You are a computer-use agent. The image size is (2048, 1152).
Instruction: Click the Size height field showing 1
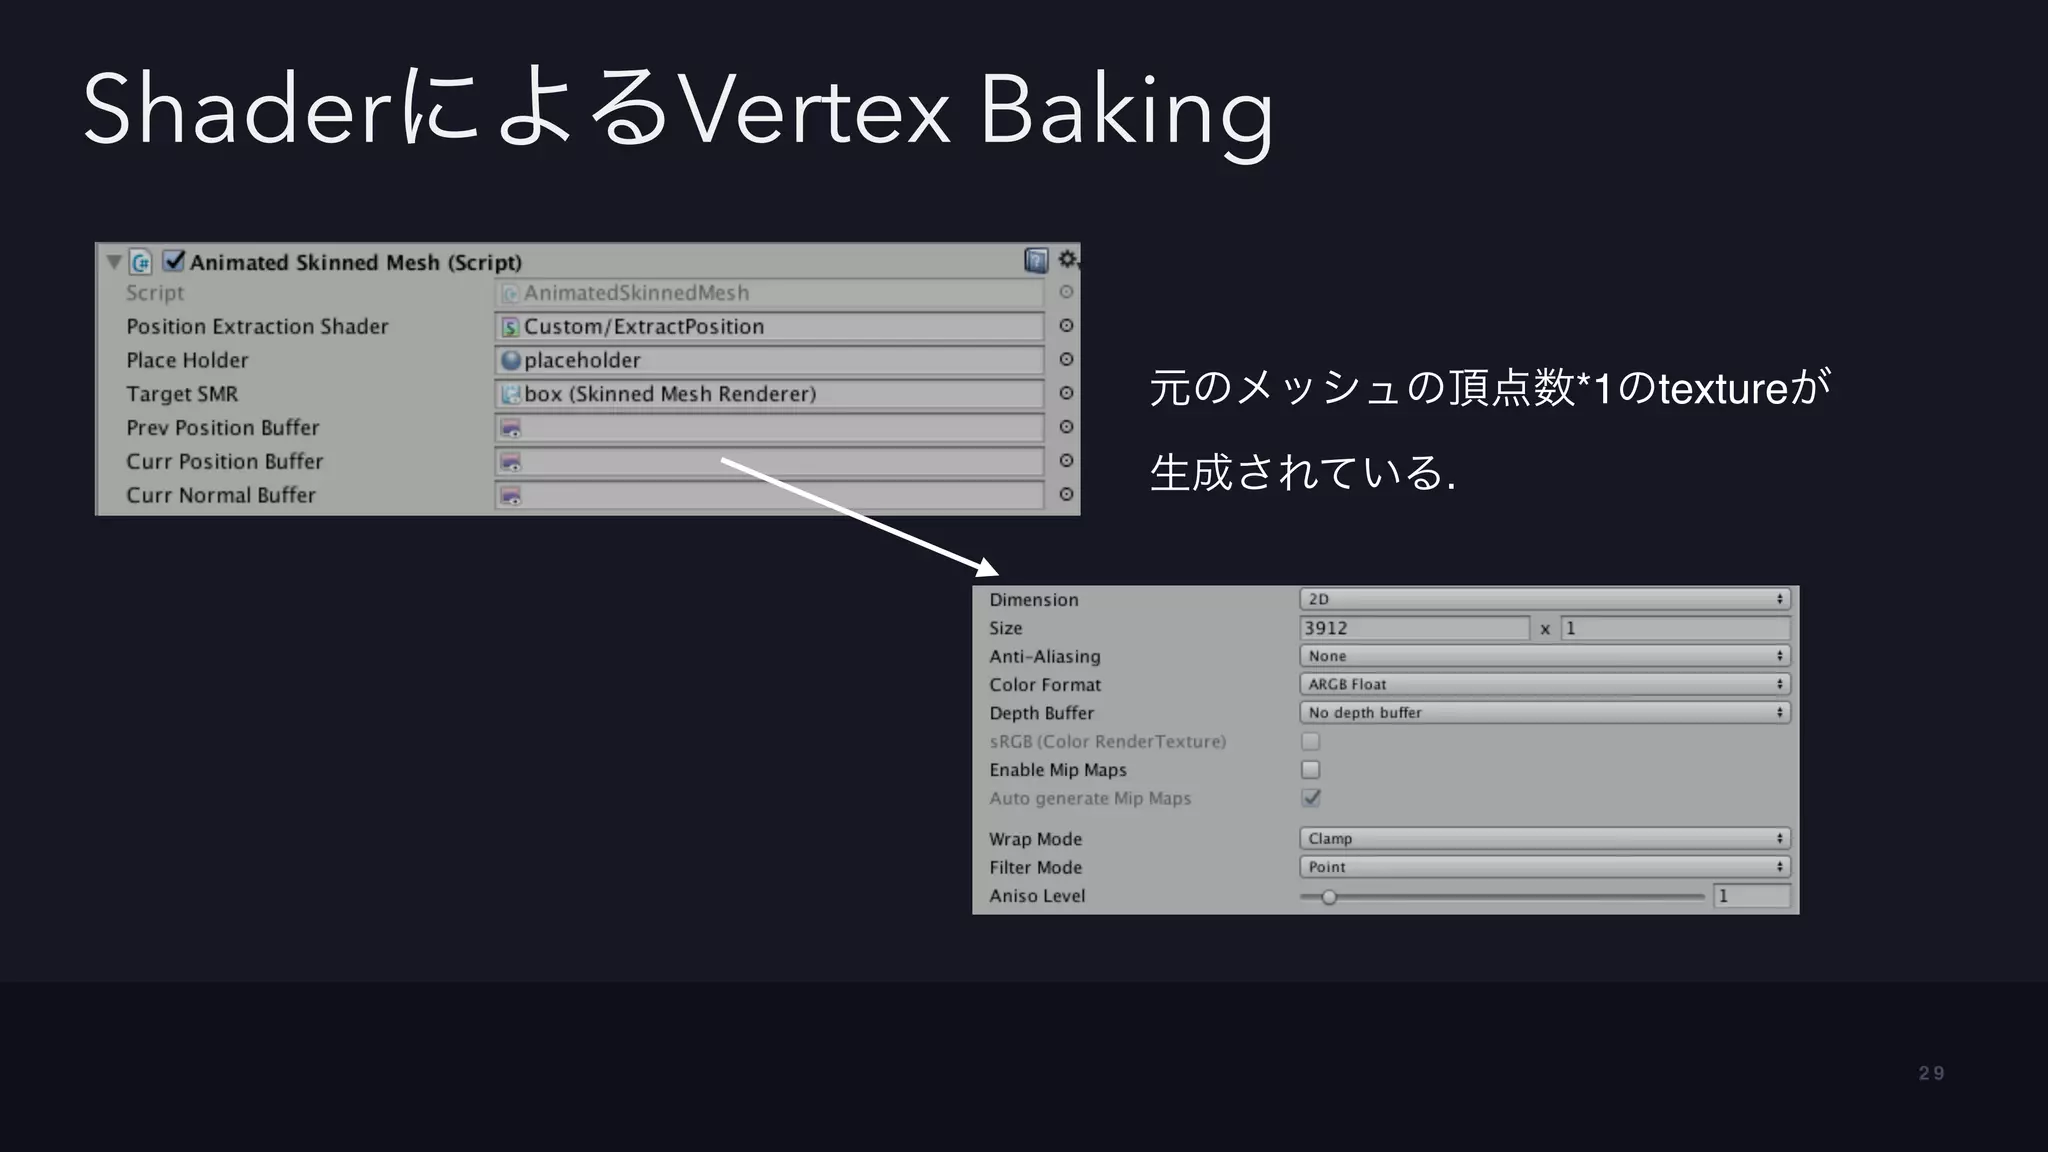(x=1675, y=628)
